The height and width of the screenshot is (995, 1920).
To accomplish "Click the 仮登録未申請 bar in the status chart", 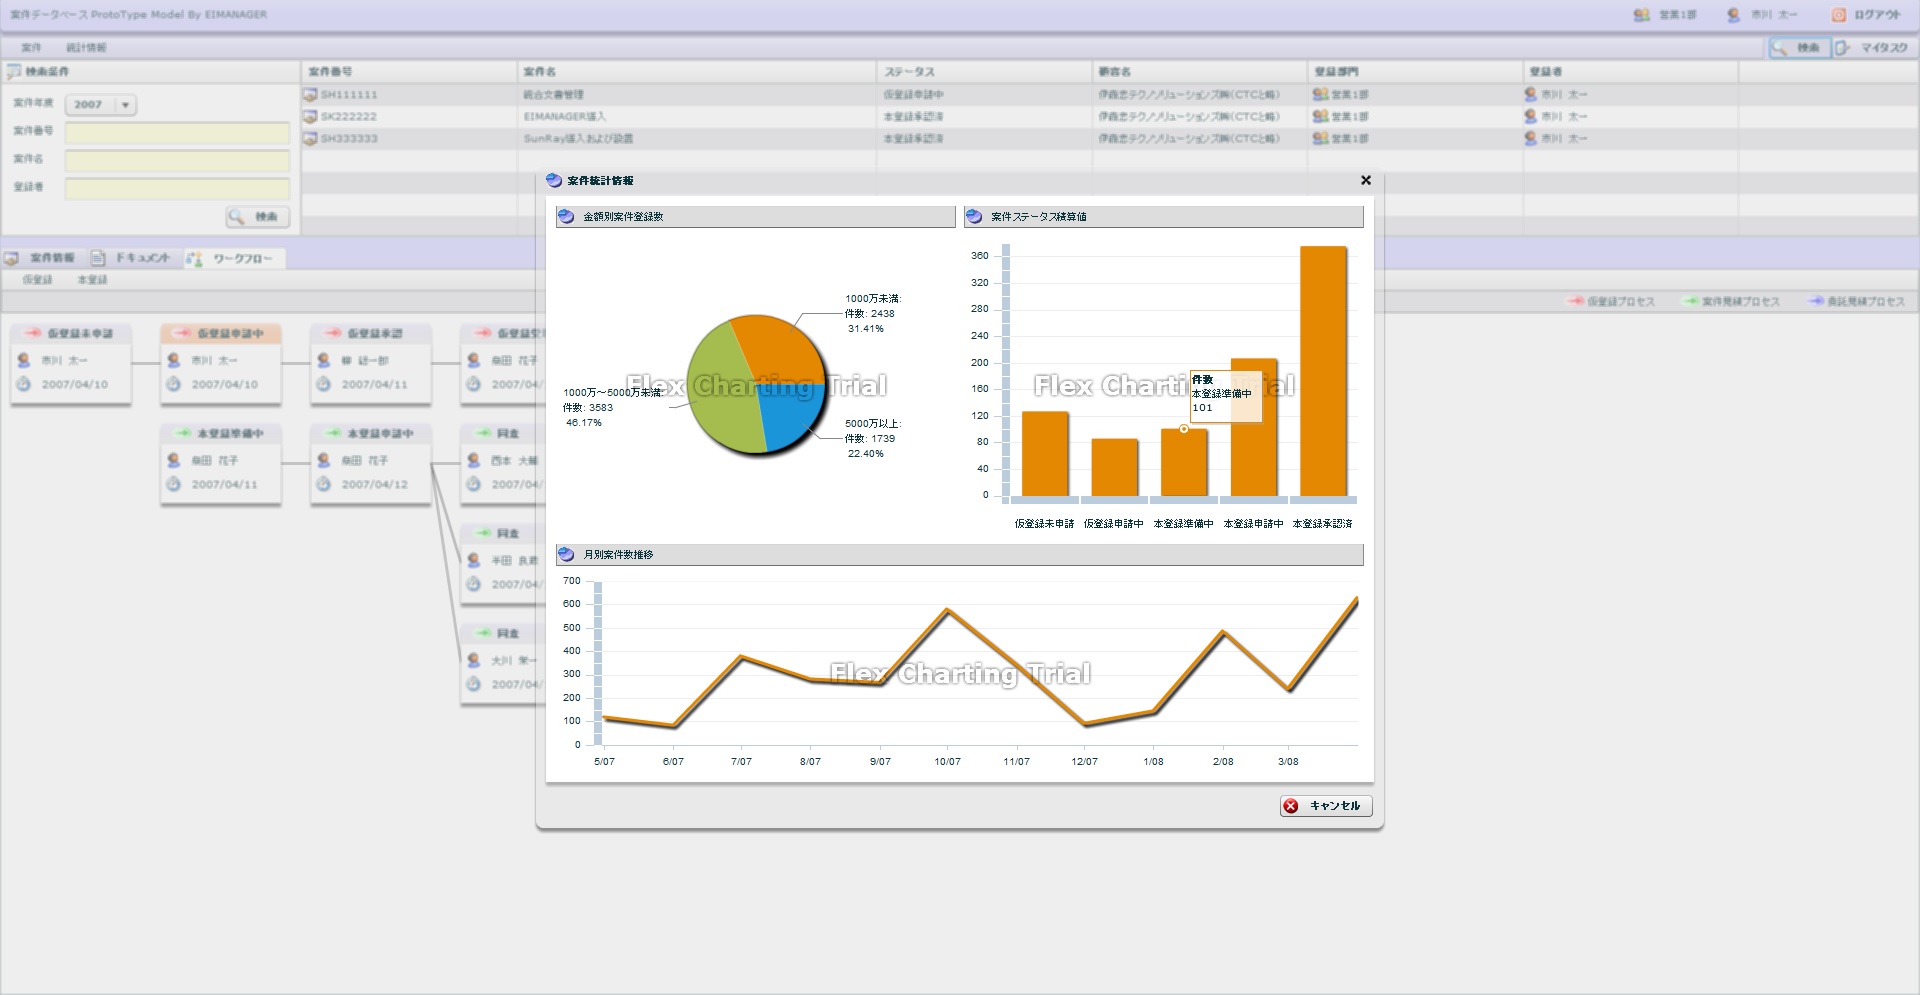I will (x=1045, y=454).
